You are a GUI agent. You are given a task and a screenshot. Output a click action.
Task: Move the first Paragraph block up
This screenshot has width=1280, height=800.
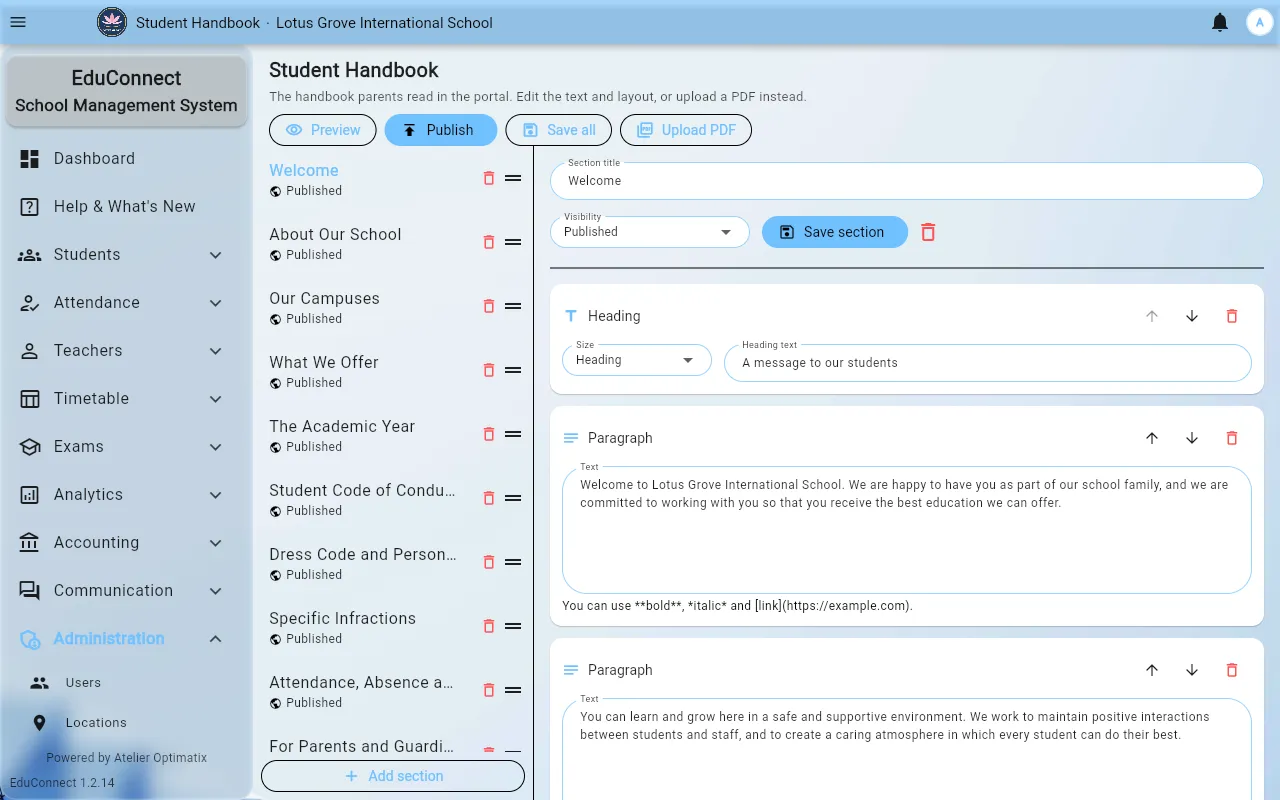[x=1152, y=438]
